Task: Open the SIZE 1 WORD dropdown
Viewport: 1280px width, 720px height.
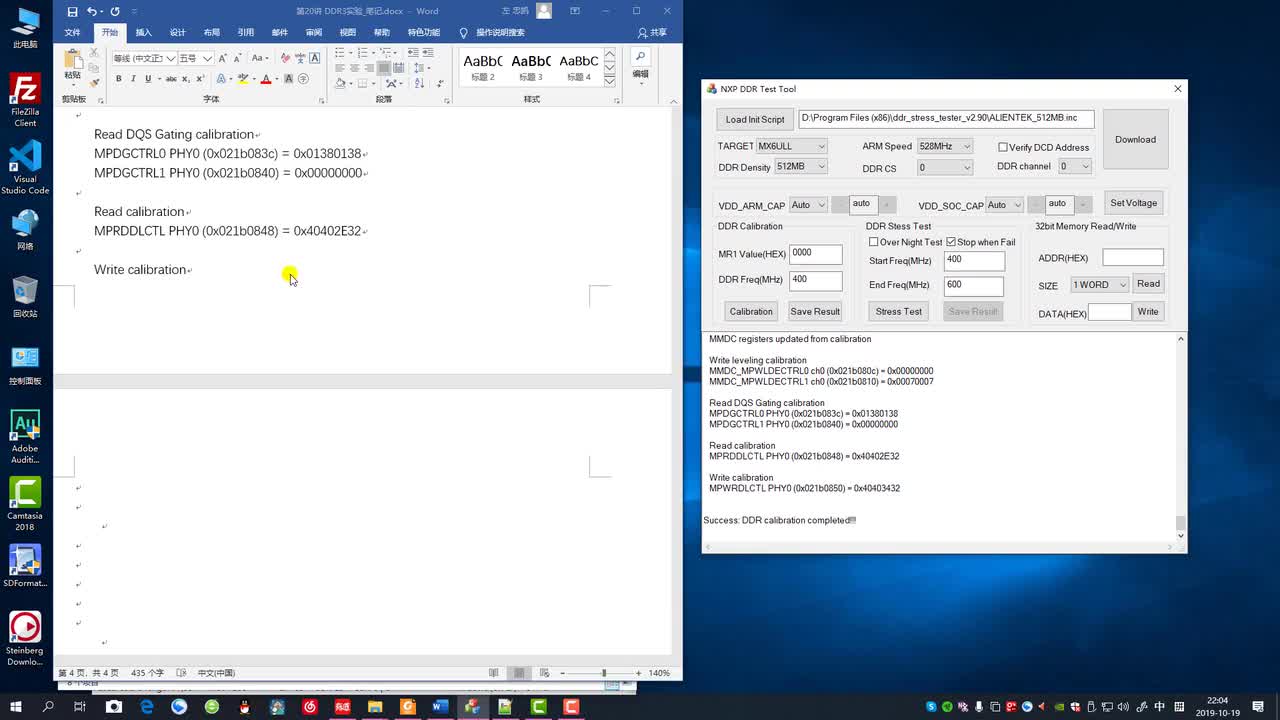Action: tap(1100, 285)
